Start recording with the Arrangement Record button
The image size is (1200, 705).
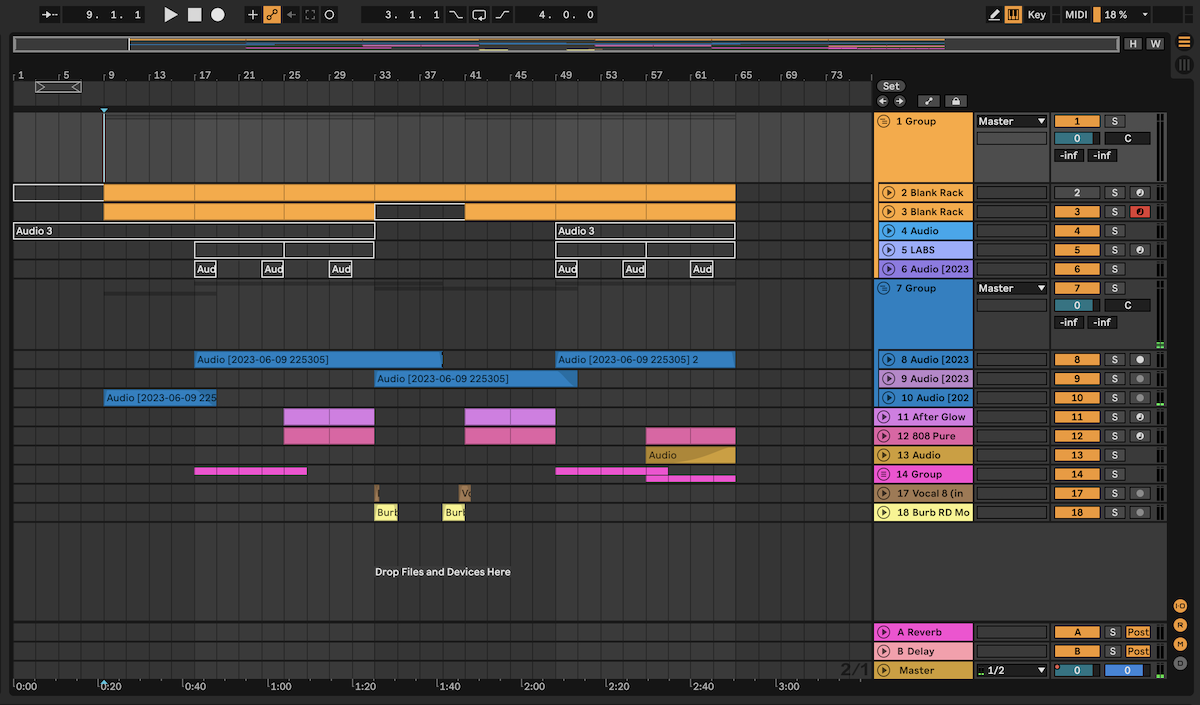pyautogui.click(x=217, y=15)
